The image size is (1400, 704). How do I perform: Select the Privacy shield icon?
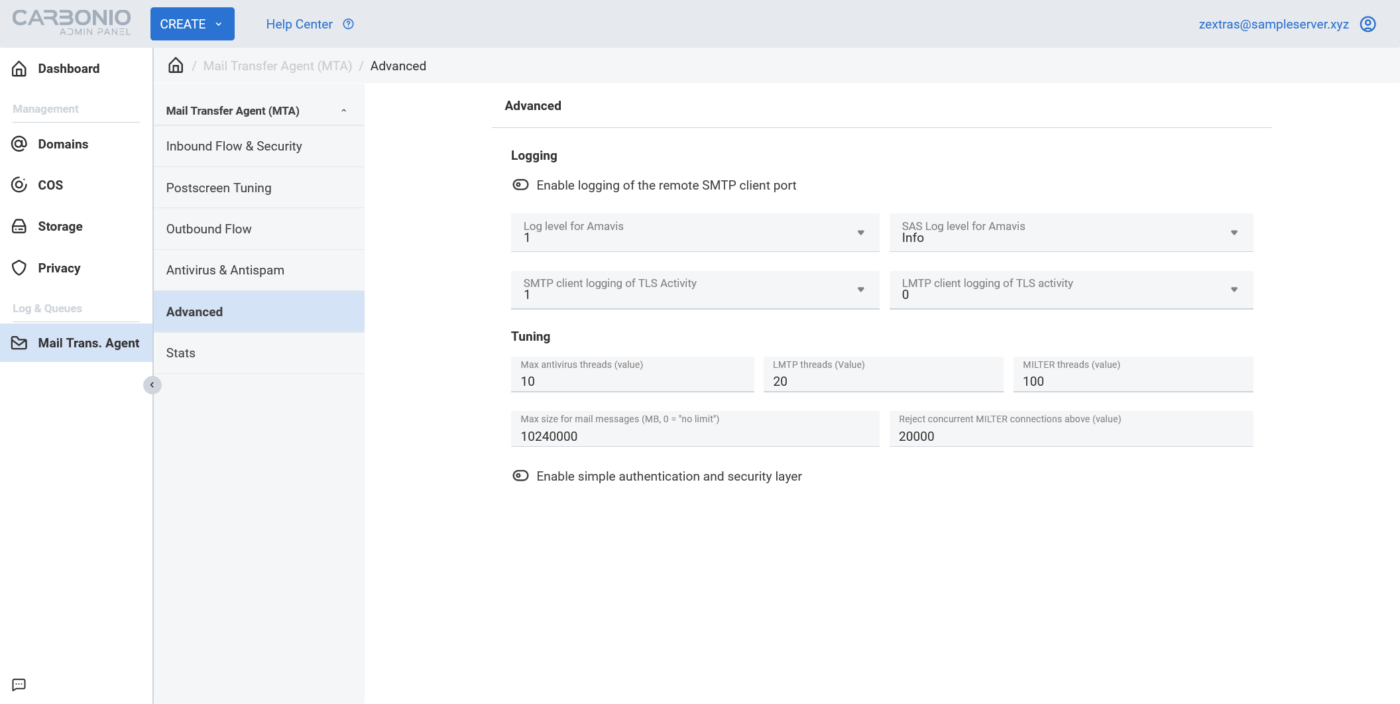tap(20, 267)
